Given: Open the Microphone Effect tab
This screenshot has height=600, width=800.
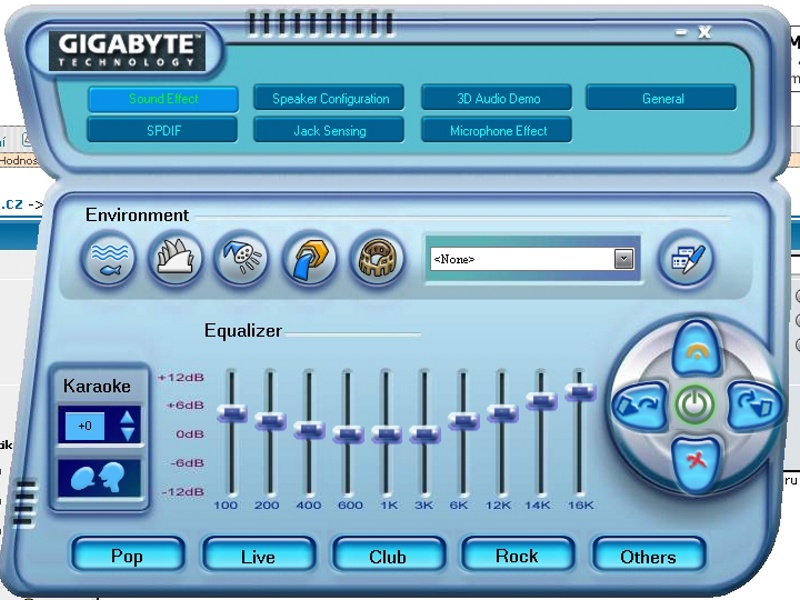Looking at the screenshot, I should (497, 131).
